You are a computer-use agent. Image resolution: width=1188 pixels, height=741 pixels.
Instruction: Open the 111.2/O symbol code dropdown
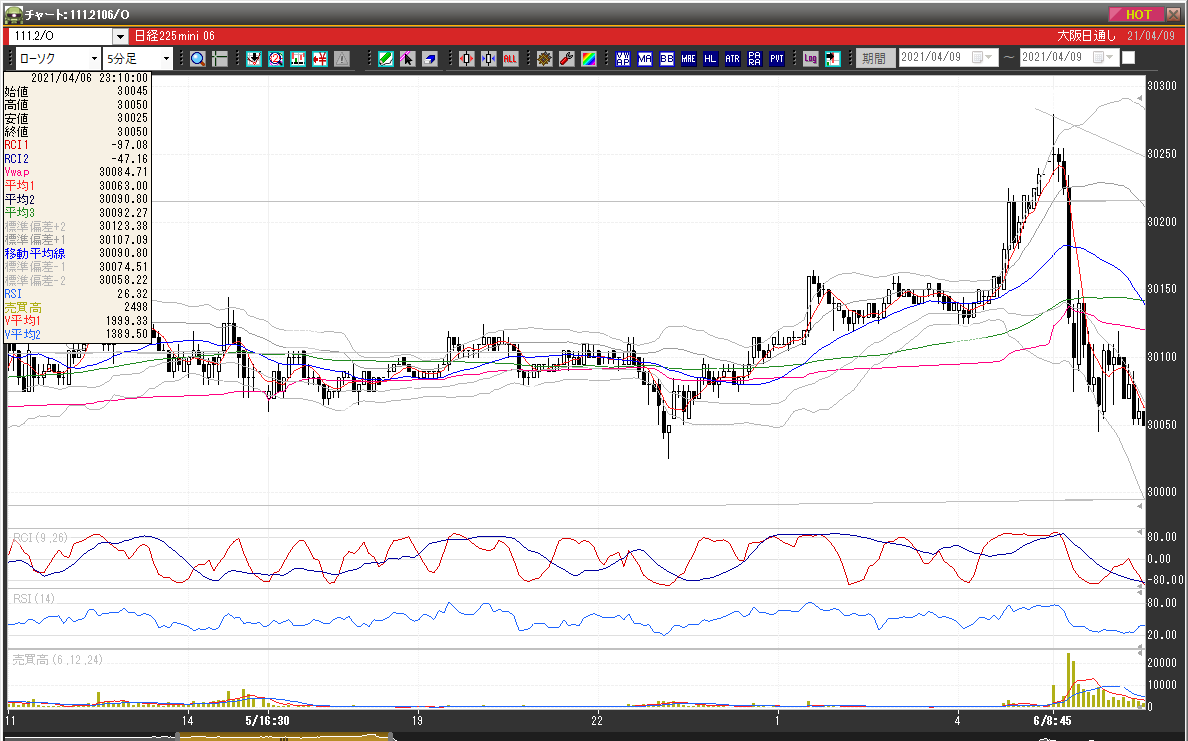click(x=121, y=37)
